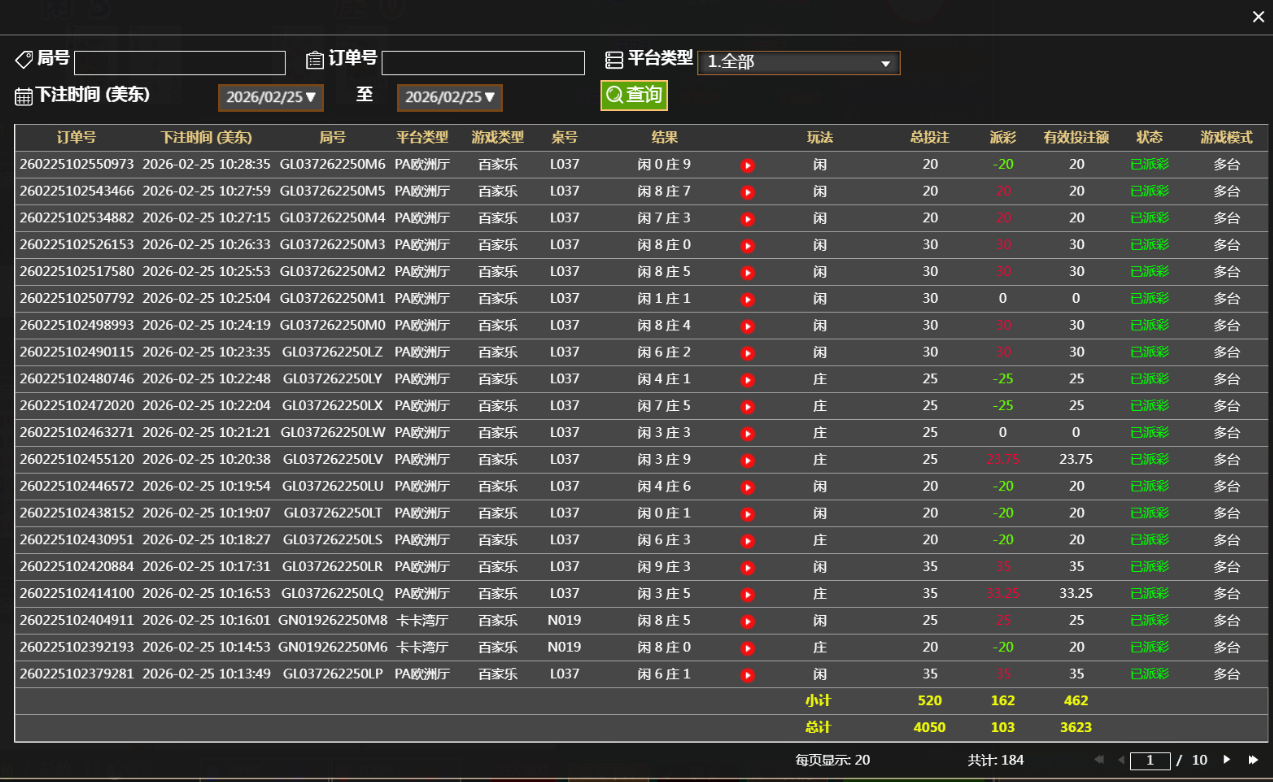The width and height of the screenshot is (1273, 782).
Task: Open replay for round GN019262250M8
Action: (x=747, y=621)
